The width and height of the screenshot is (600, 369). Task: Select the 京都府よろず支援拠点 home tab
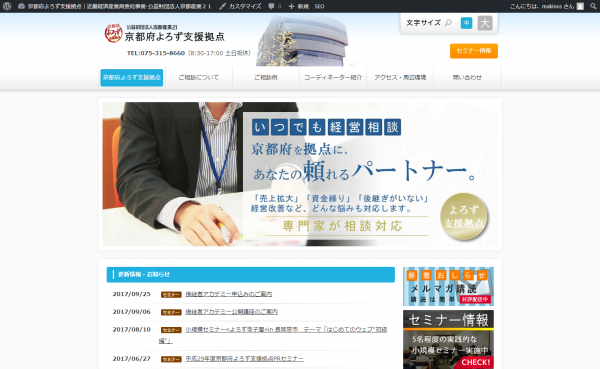pos(132,78)
